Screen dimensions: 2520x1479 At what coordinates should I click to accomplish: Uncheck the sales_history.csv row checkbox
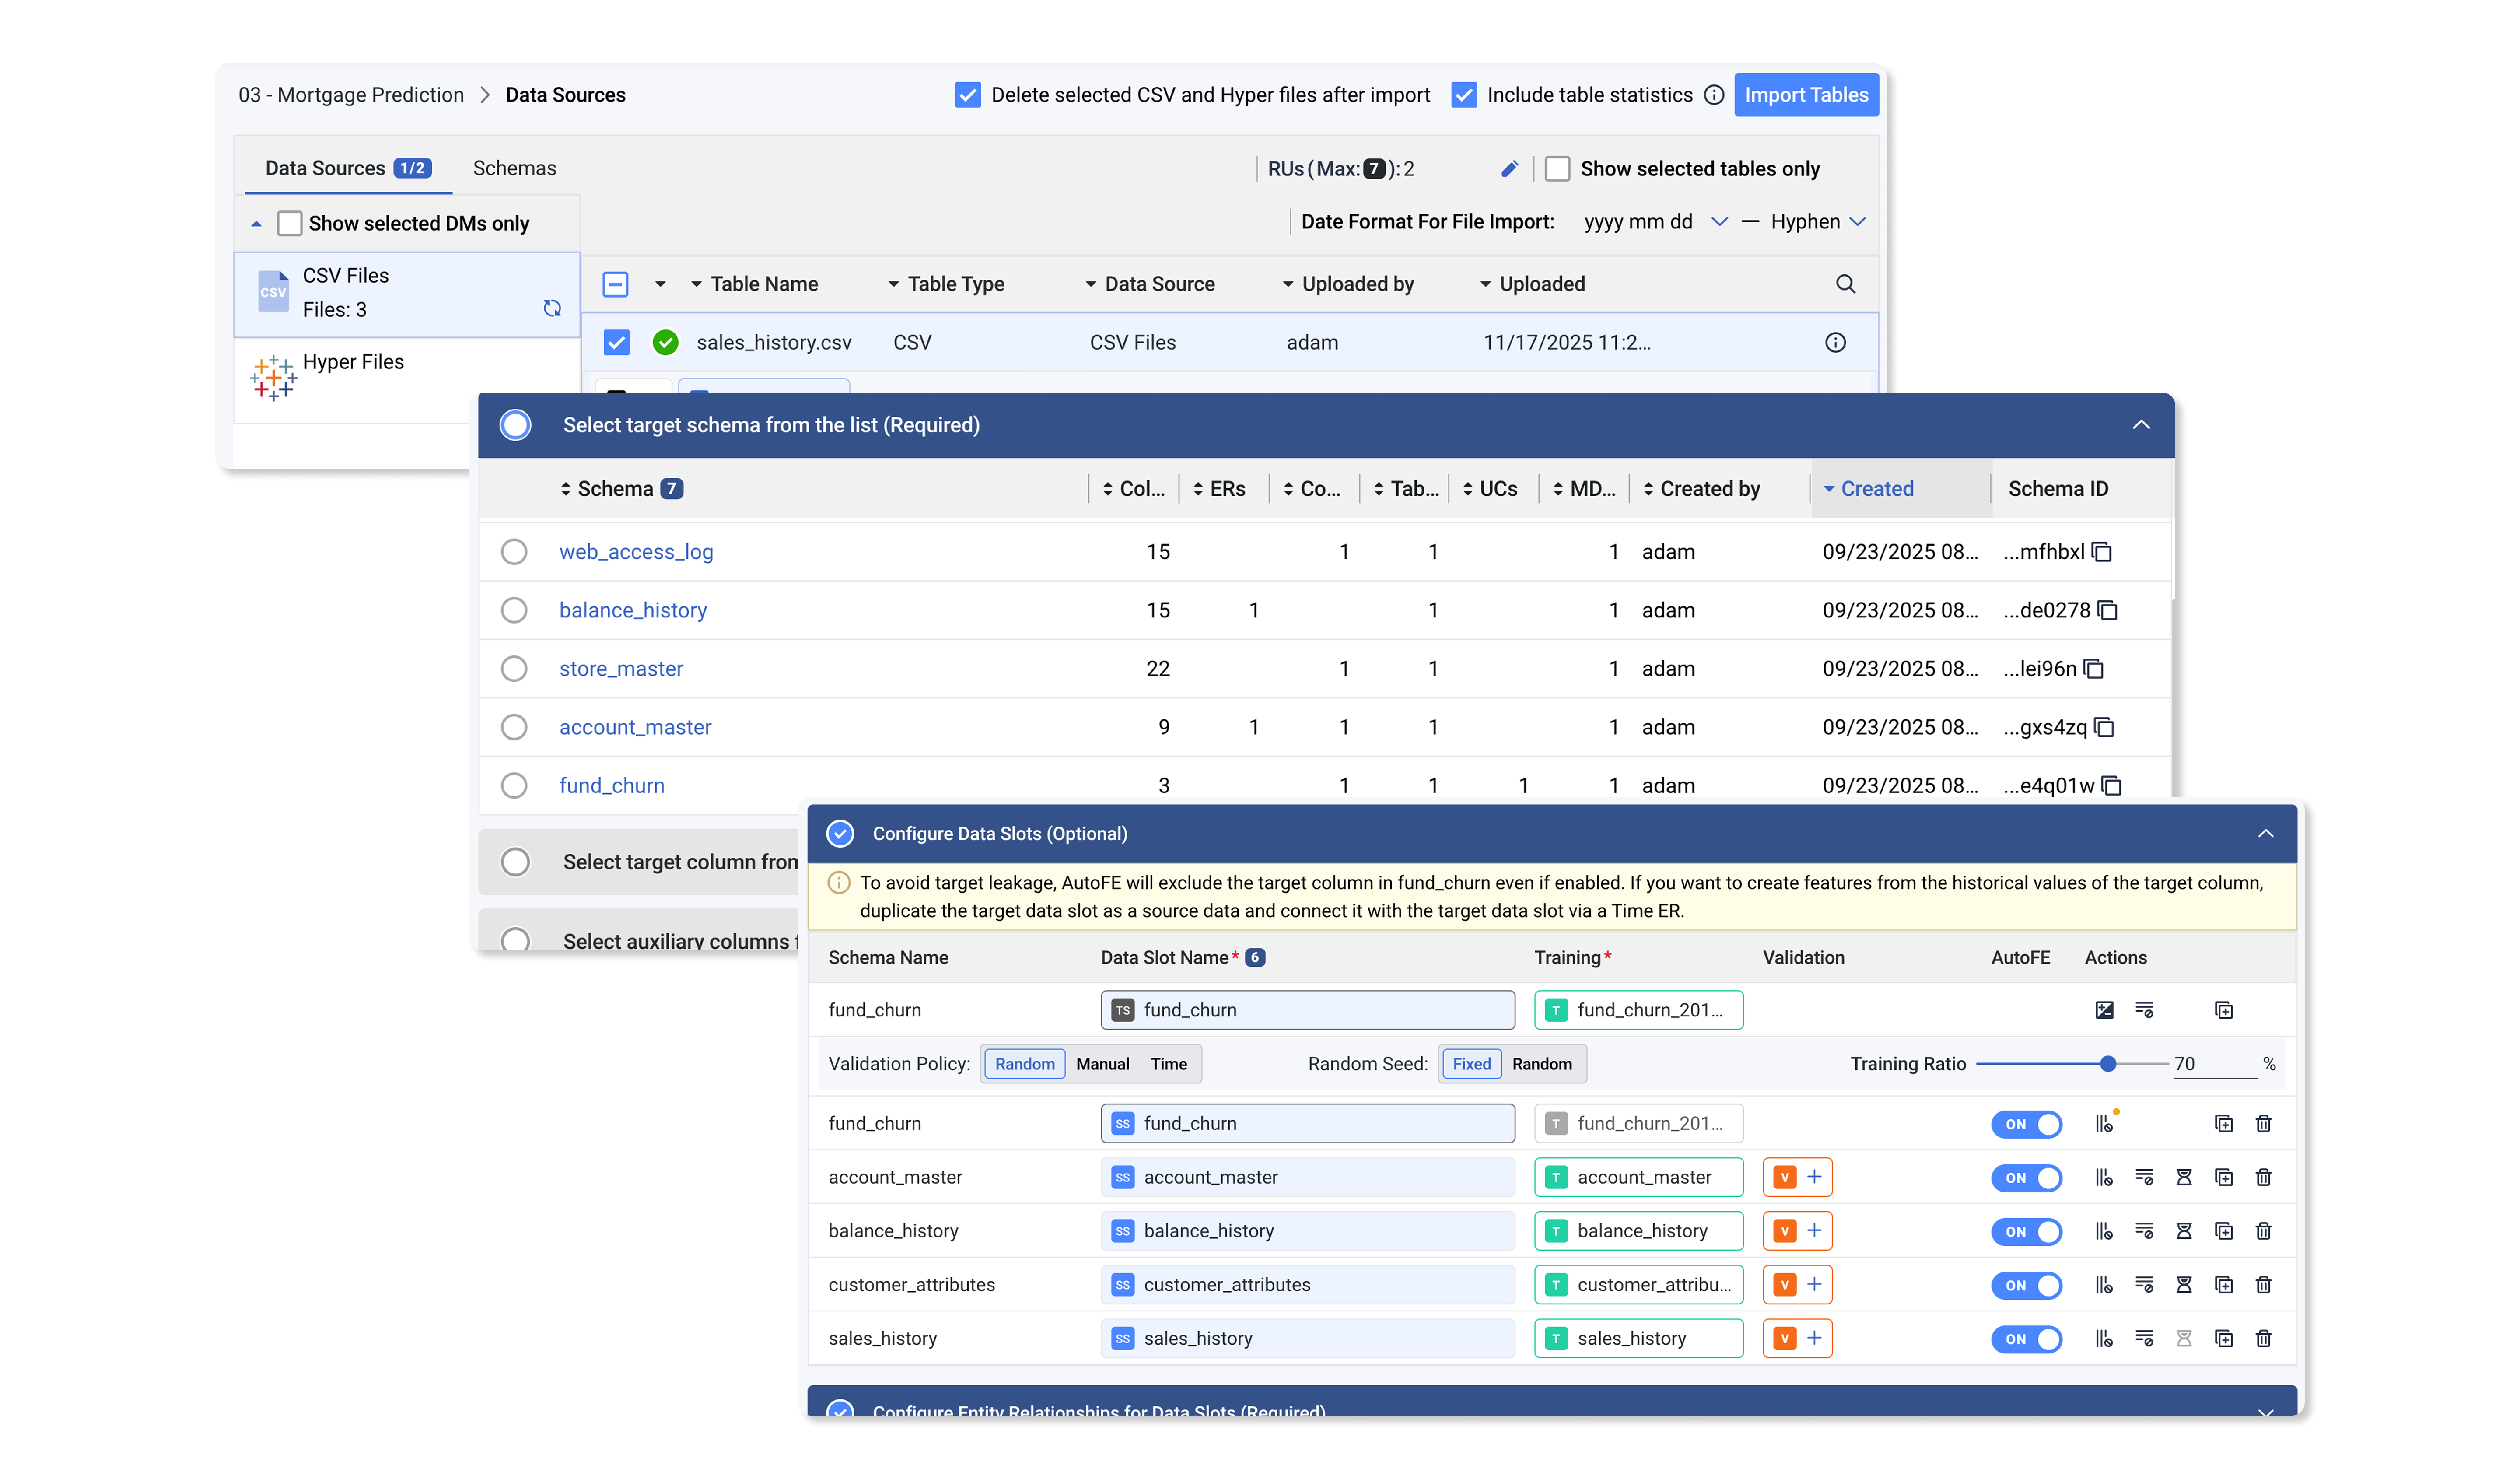617,343
